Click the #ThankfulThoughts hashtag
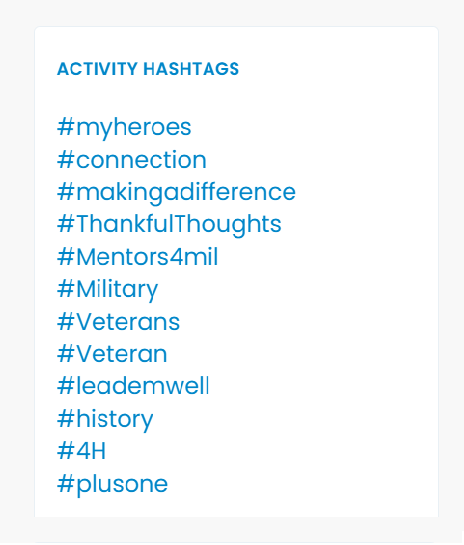Viewport: 464px width, 545px height. (169, 225)
